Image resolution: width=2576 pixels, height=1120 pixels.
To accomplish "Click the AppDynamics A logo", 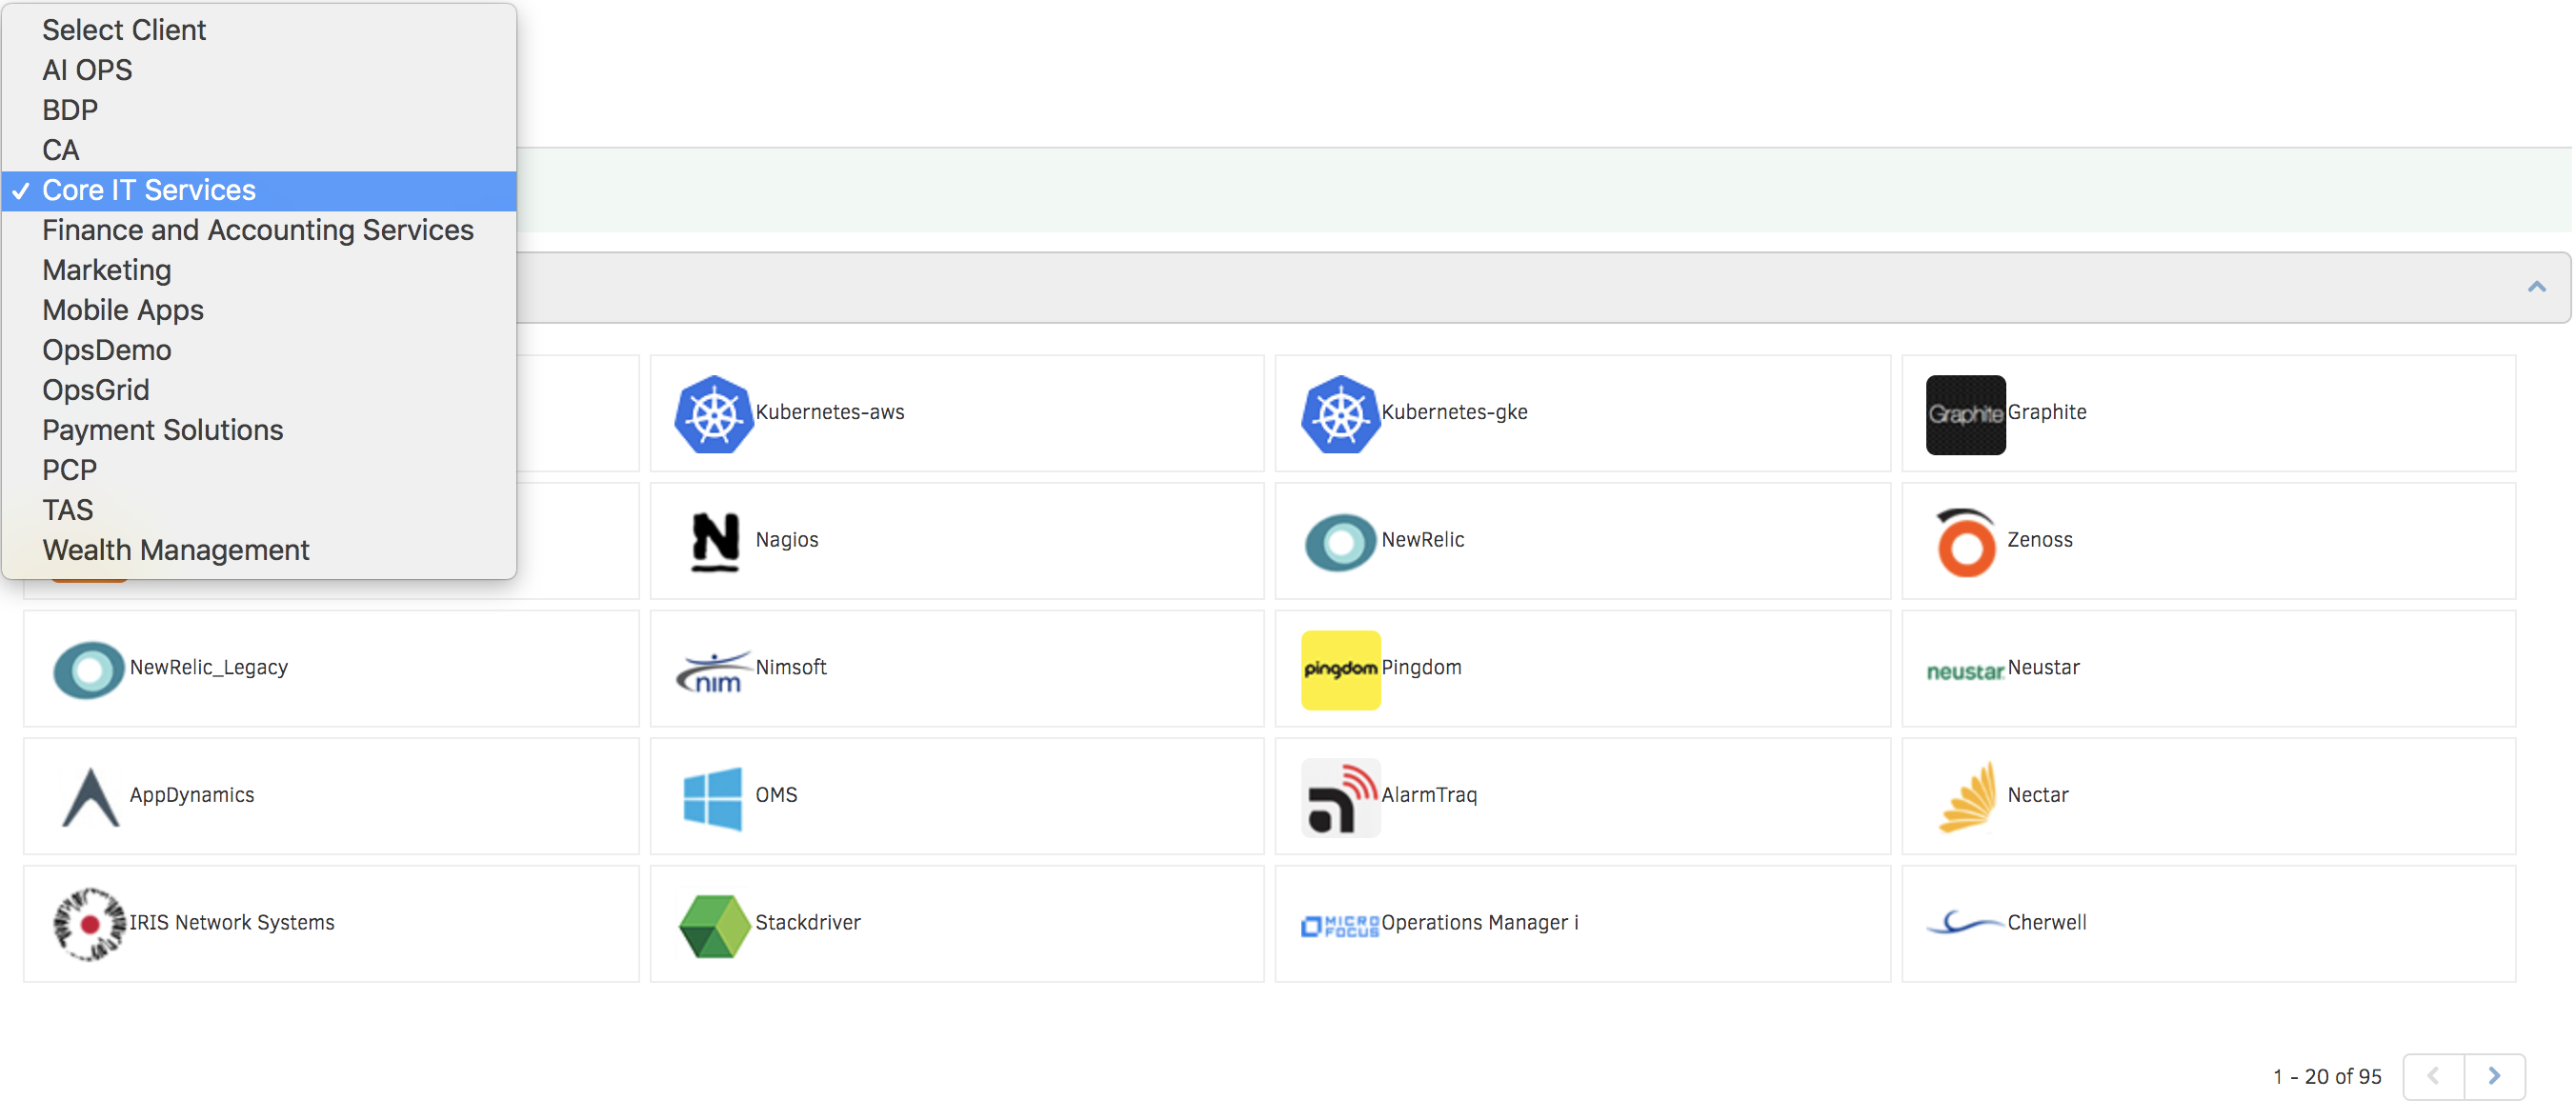I will [x=90, y=797].
